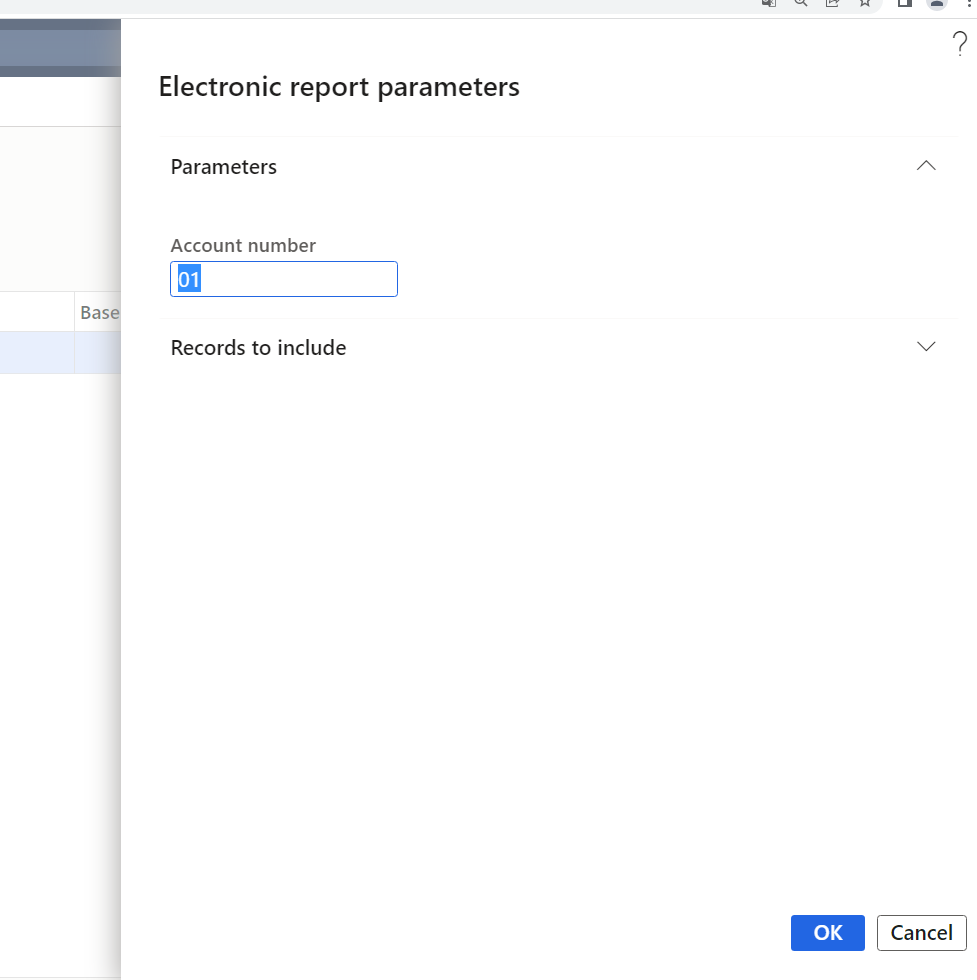Image resolution: width=977 pixels, height=980 pixels.
Task: Click the Electronic report parameters title
Action: [x=338, y=87]
